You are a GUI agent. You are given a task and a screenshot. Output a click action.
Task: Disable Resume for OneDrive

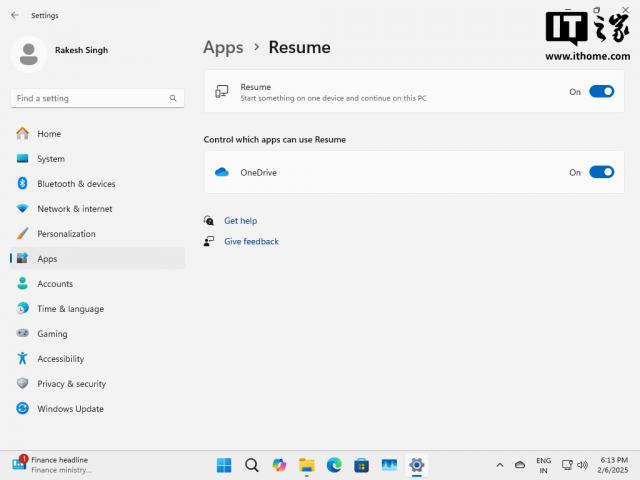click(x=601, y=172)
